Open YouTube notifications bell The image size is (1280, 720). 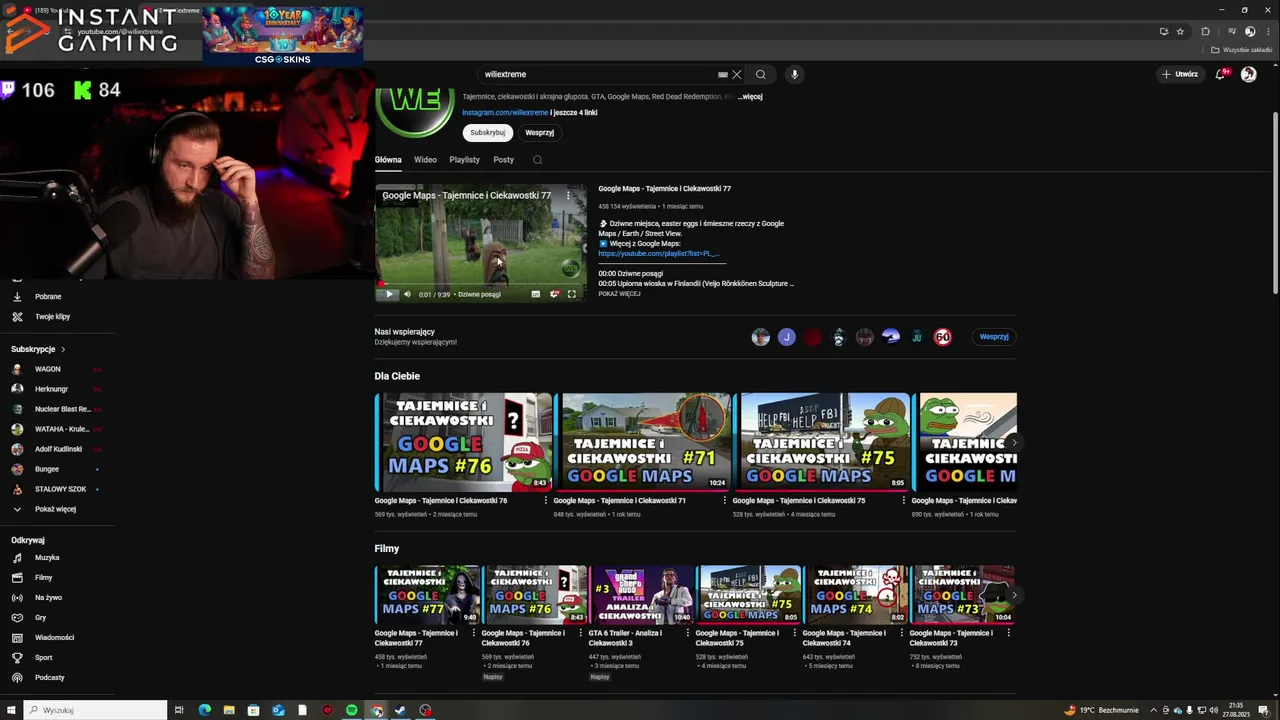[x=1221, y=74]
